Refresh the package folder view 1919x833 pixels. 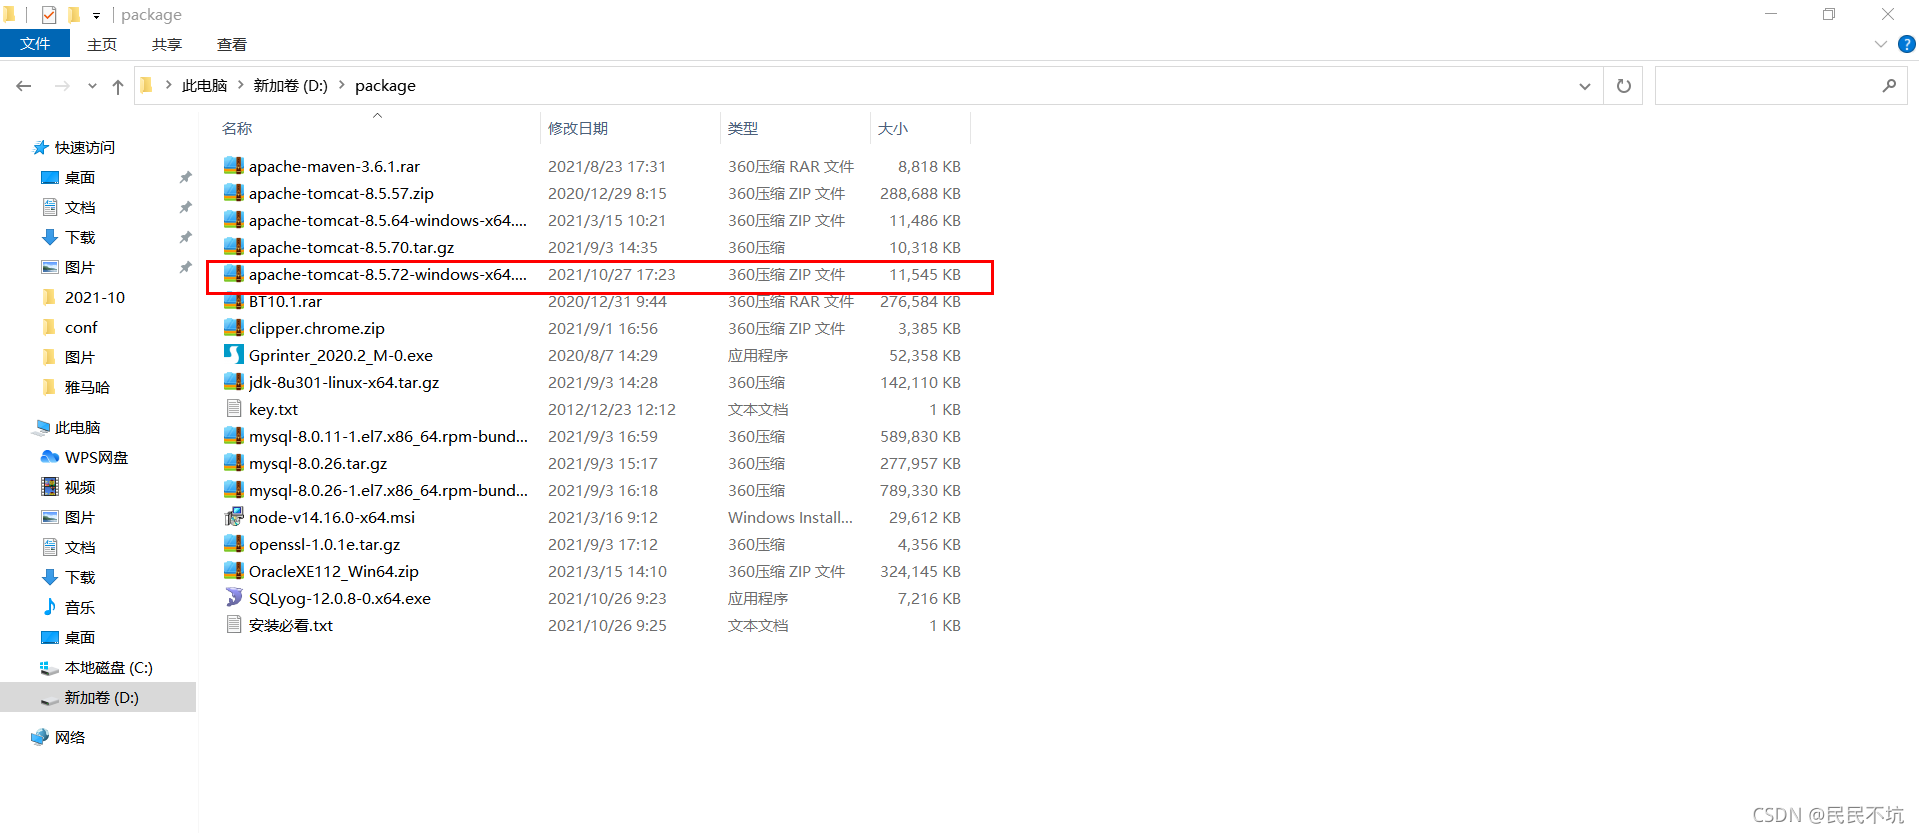pos(1623,86)
